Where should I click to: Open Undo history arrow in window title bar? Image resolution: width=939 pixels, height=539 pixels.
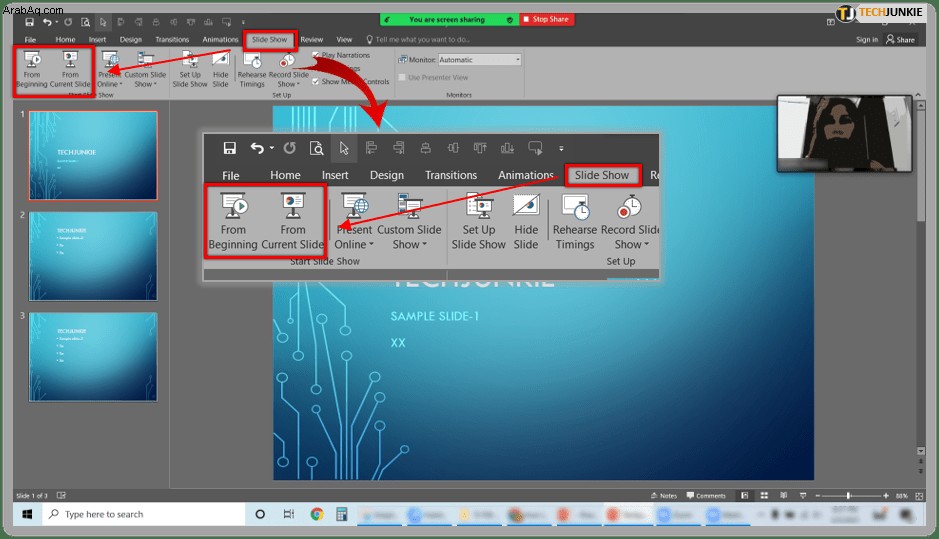56,22
